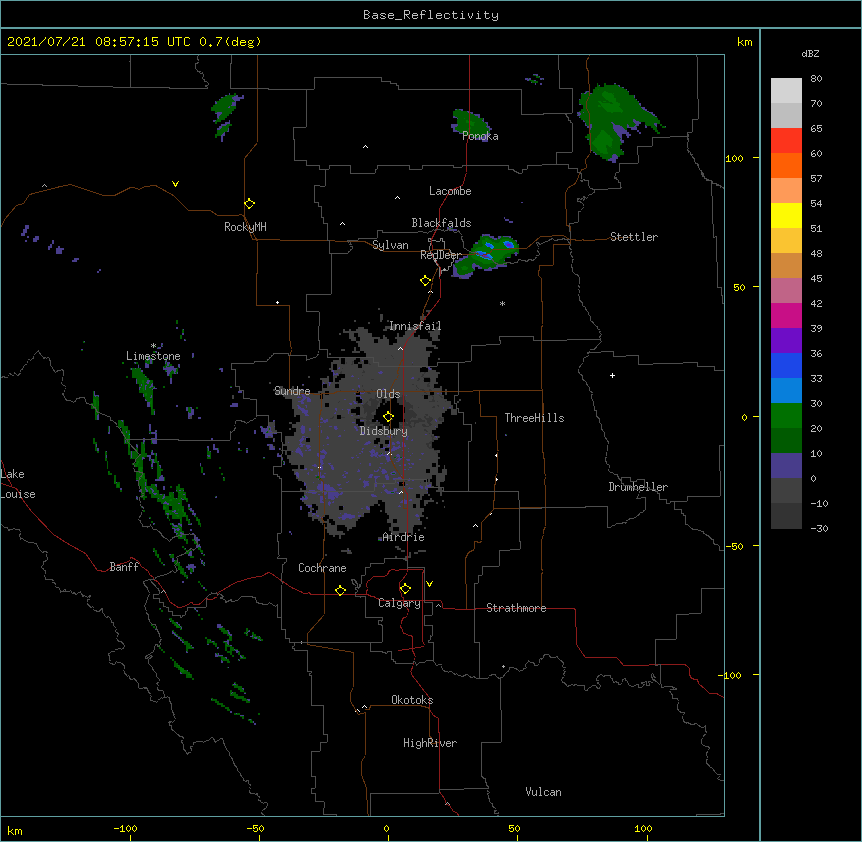Click the Lake Louise label
862x842 pixels.
coord(16,484)
